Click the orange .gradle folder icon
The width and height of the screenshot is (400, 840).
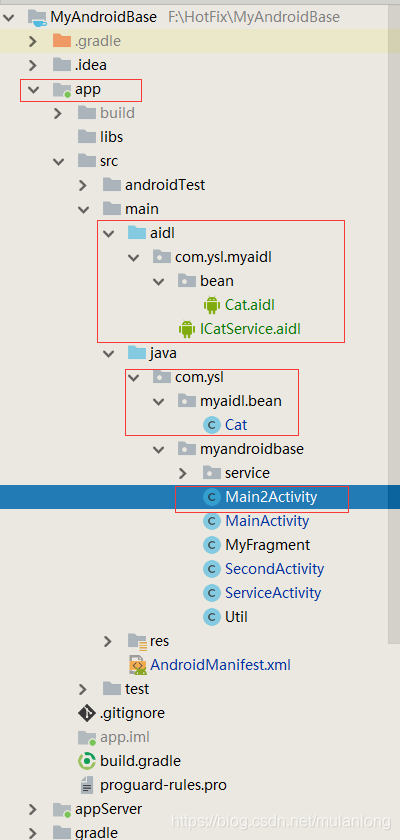(62, 41)
